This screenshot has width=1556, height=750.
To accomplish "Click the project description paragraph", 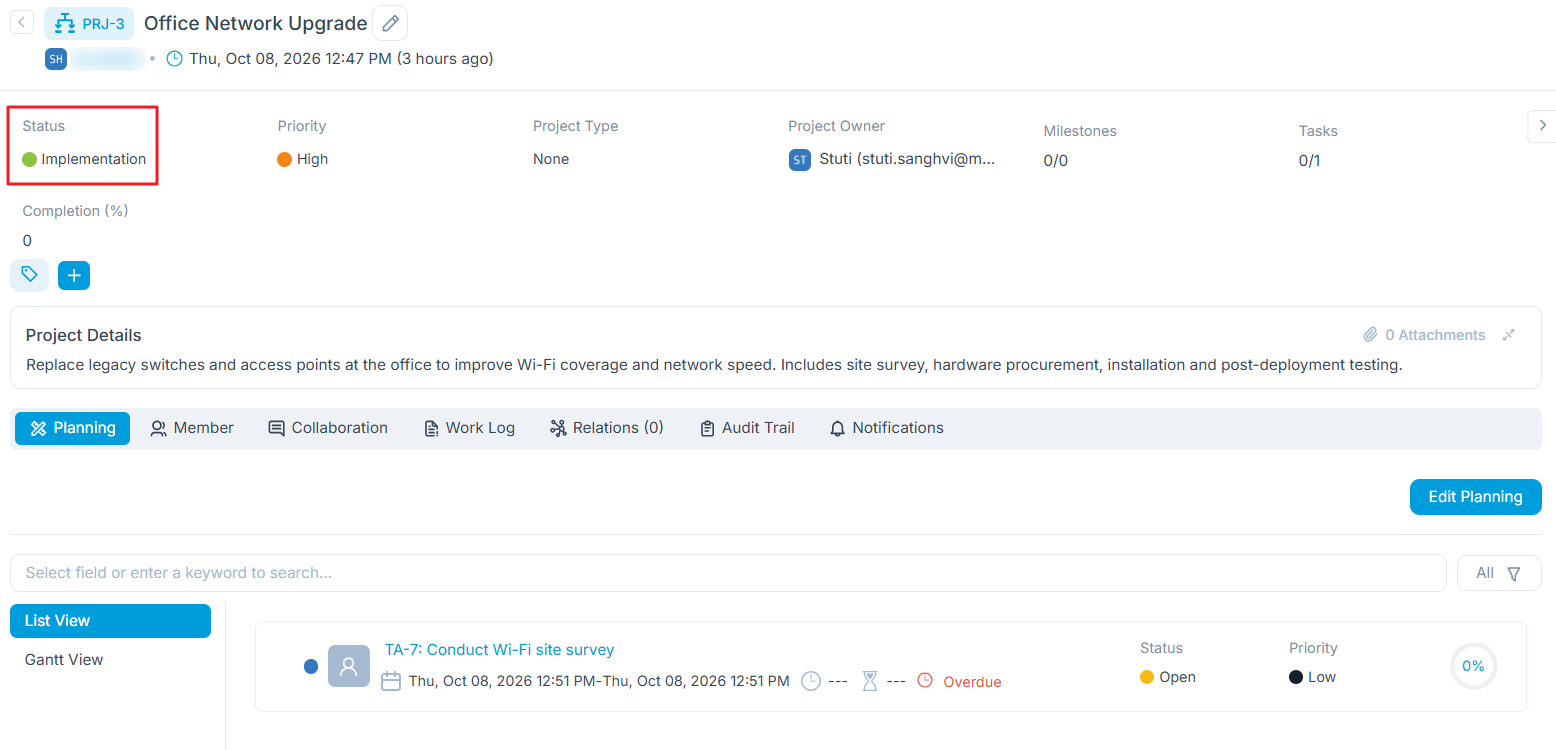I will click(714, 365).
